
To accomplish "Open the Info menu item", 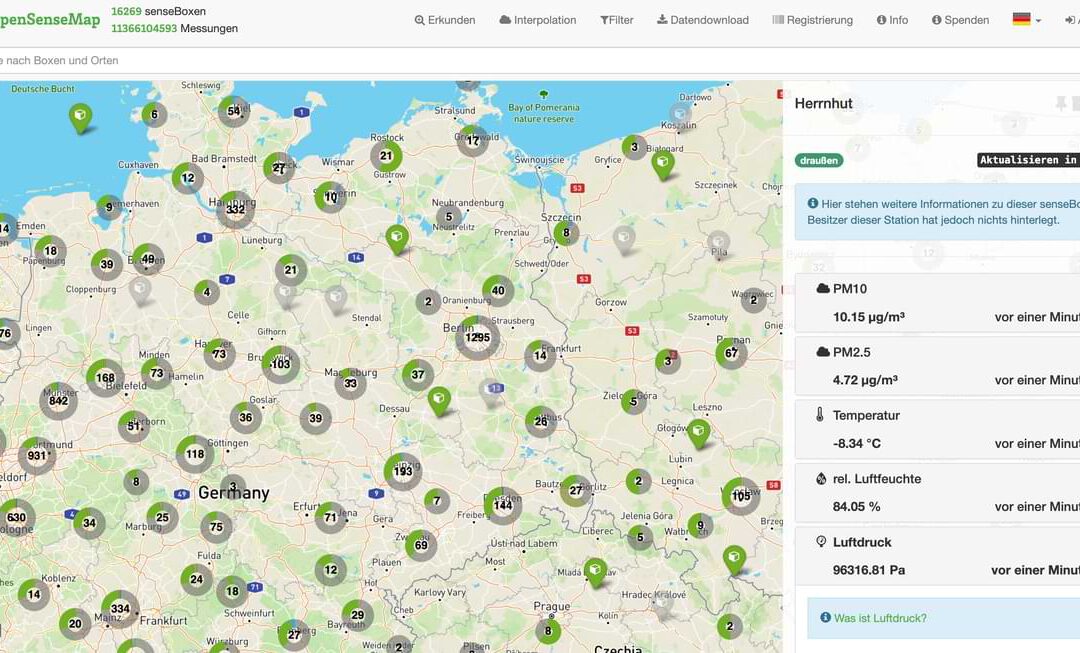I will [892, 20].
